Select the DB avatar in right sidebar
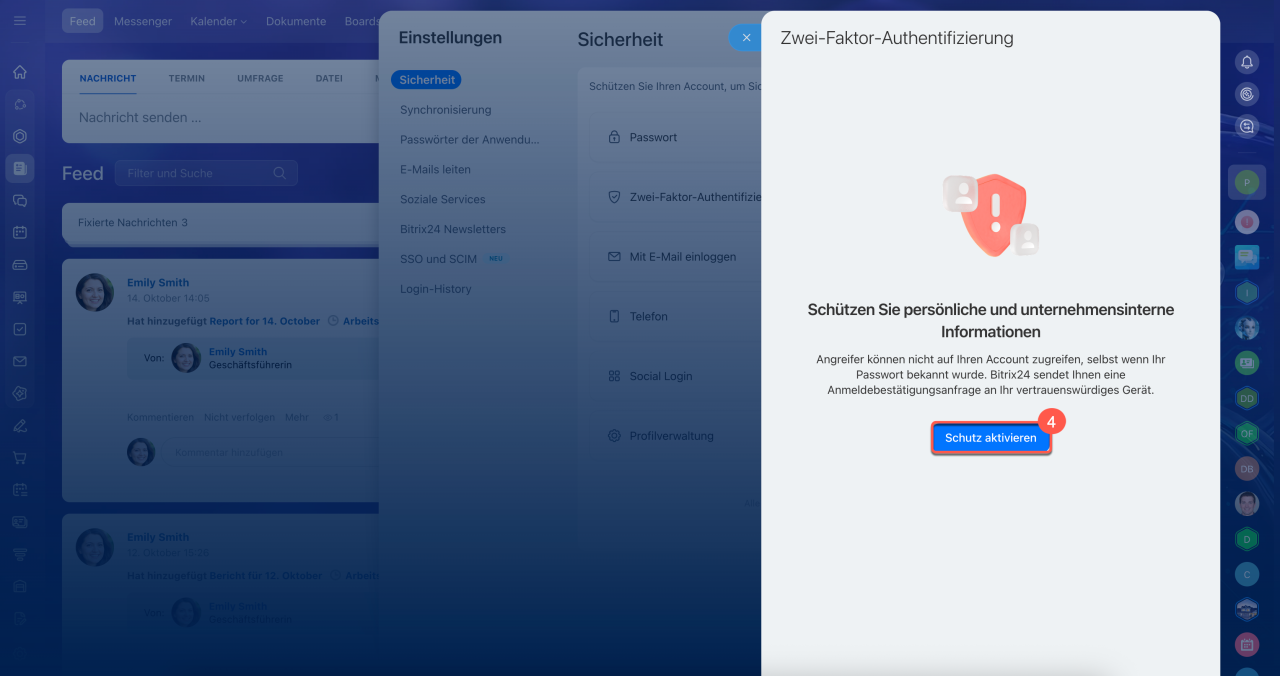The width and height of the screenshot is (1280, 676). click(1246, 468)
